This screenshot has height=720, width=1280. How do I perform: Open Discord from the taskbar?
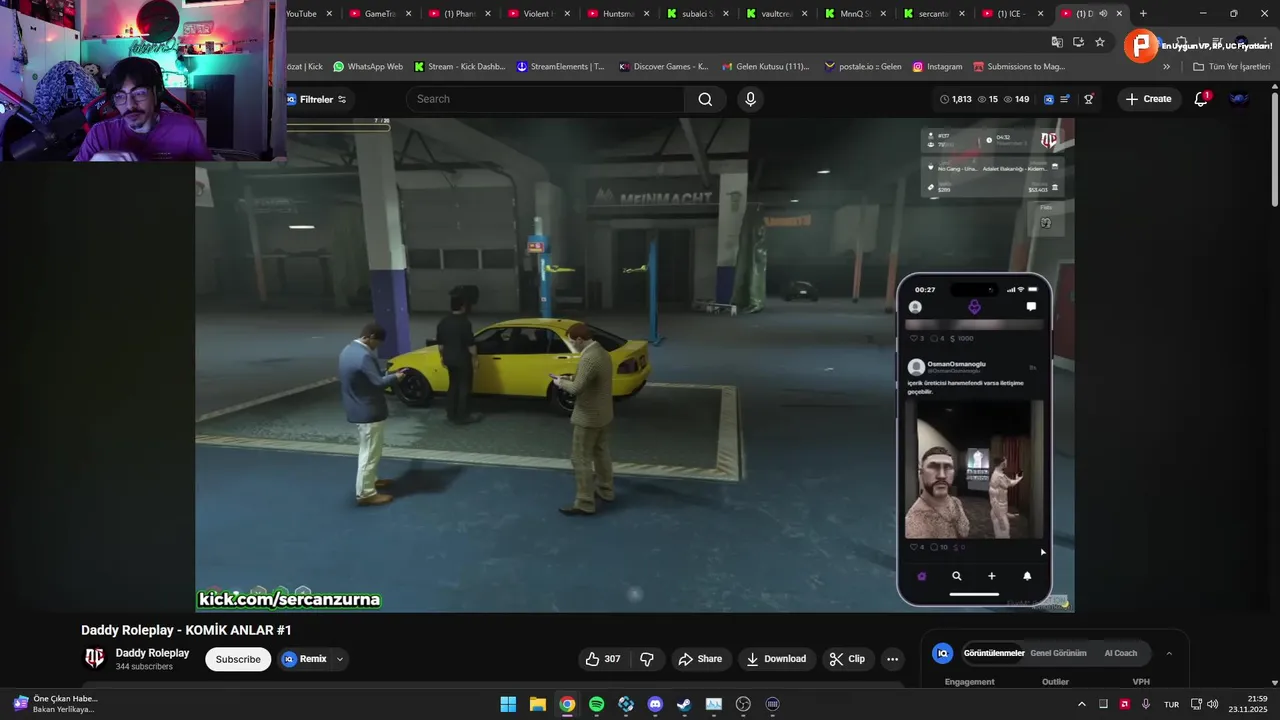coord(655,704)
